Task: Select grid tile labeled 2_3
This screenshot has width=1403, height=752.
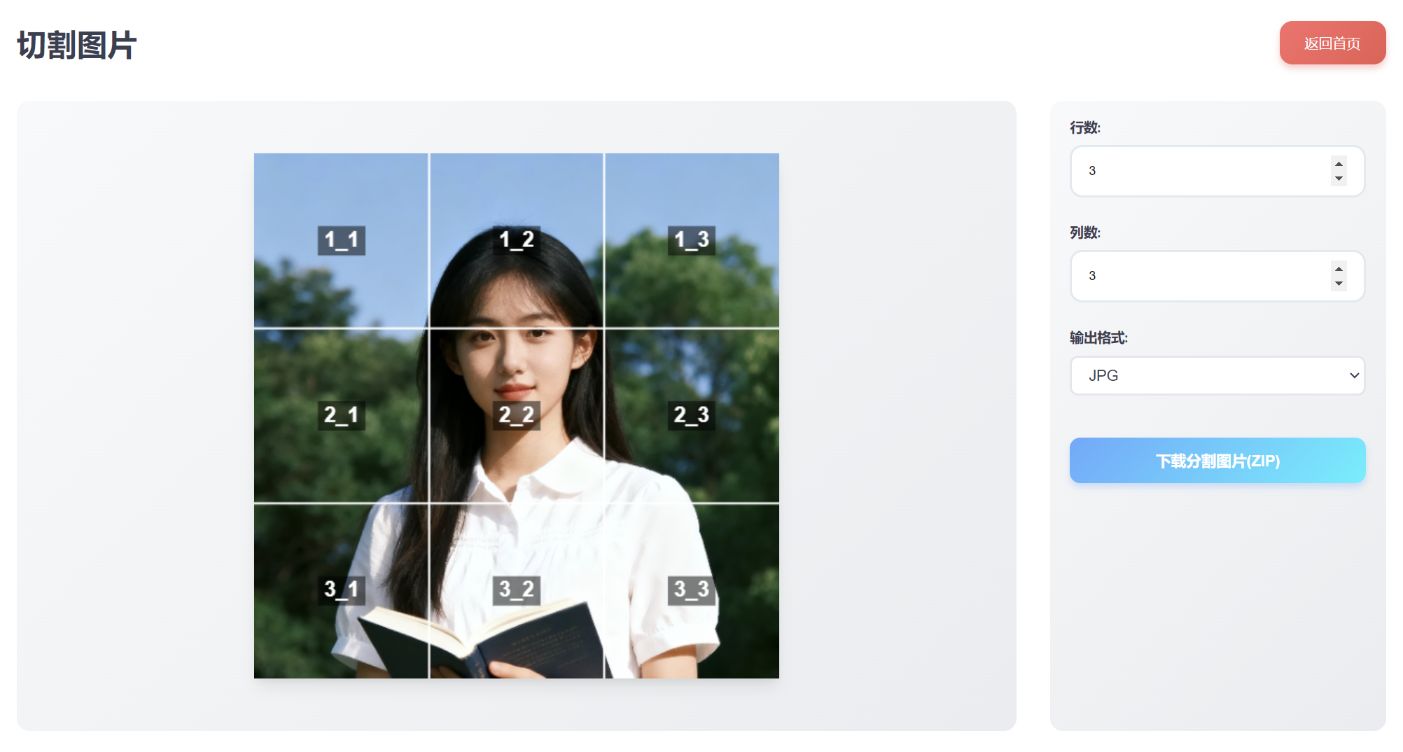Action: tap(691, 415)
